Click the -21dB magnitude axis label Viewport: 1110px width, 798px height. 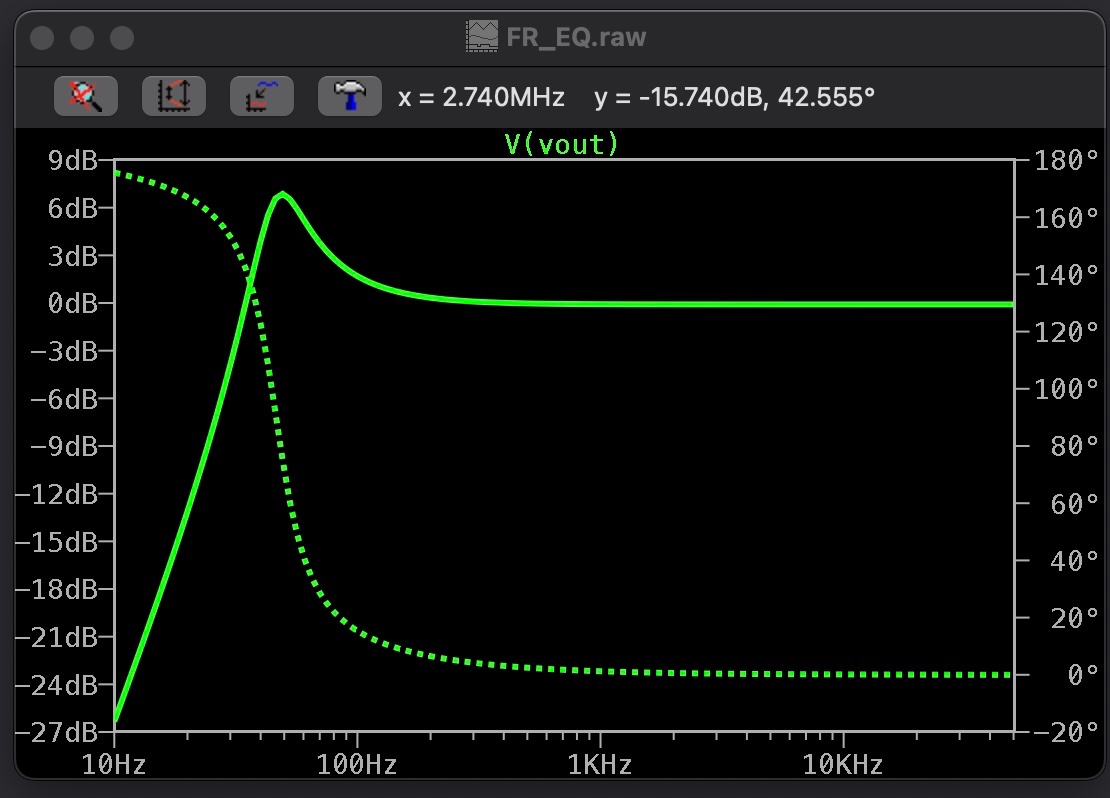point(56,637)
